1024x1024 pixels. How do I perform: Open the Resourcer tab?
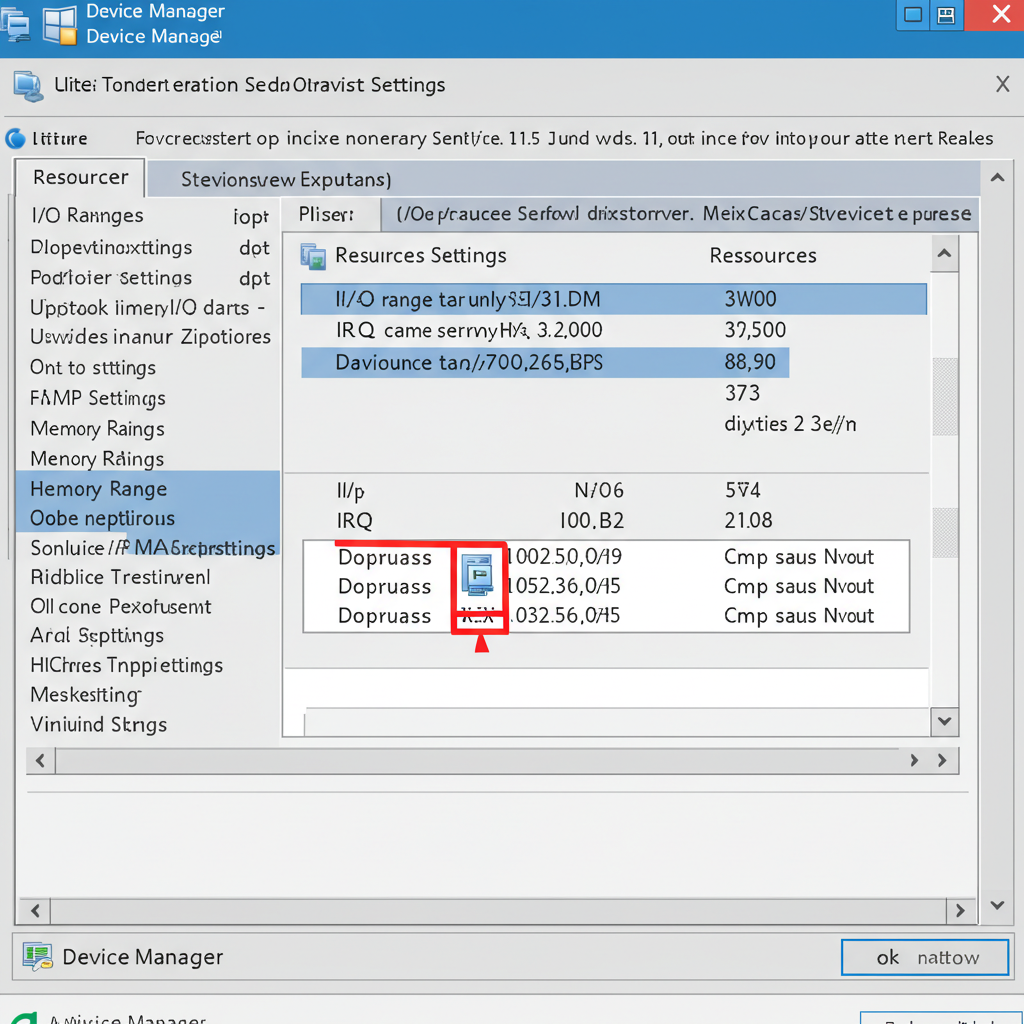80,178
